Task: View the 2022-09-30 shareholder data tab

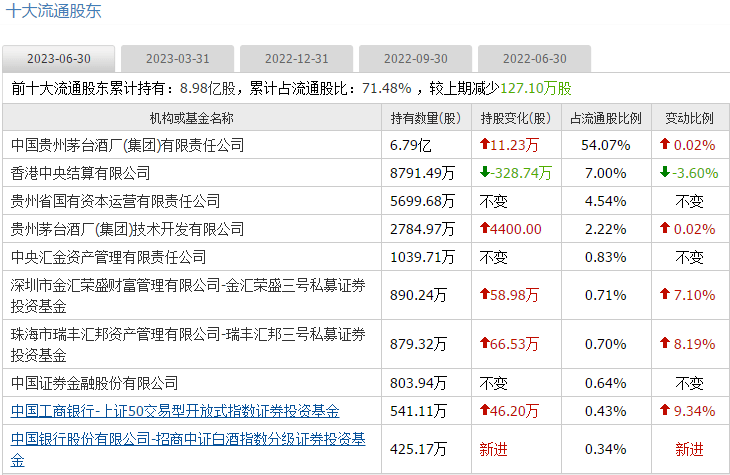Action: click(416, 58)
